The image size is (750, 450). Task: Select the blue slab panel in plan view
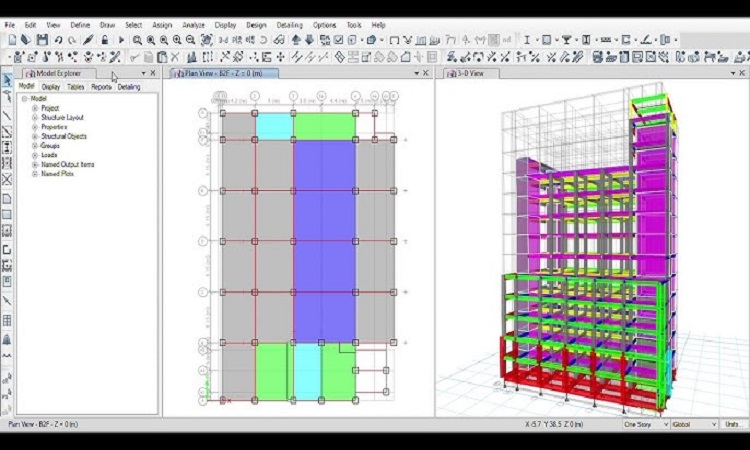(323, 240)
